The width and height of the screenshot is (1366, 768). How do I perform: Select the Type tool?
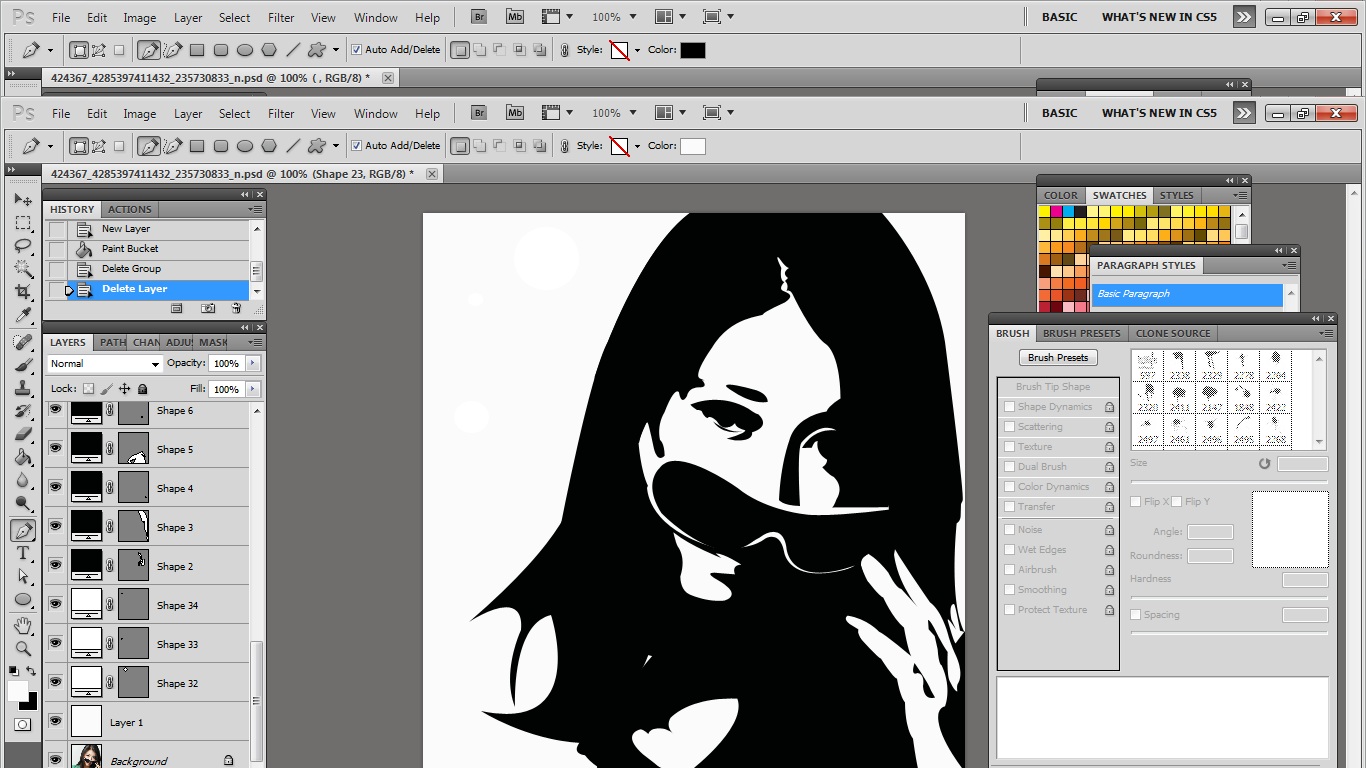pos(23,553)
